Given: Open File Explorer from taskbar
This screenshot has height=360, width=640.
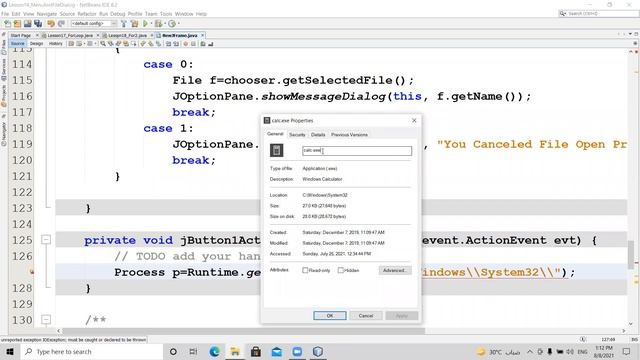Looking at the screenshot, I should click(x=235, y=351).
